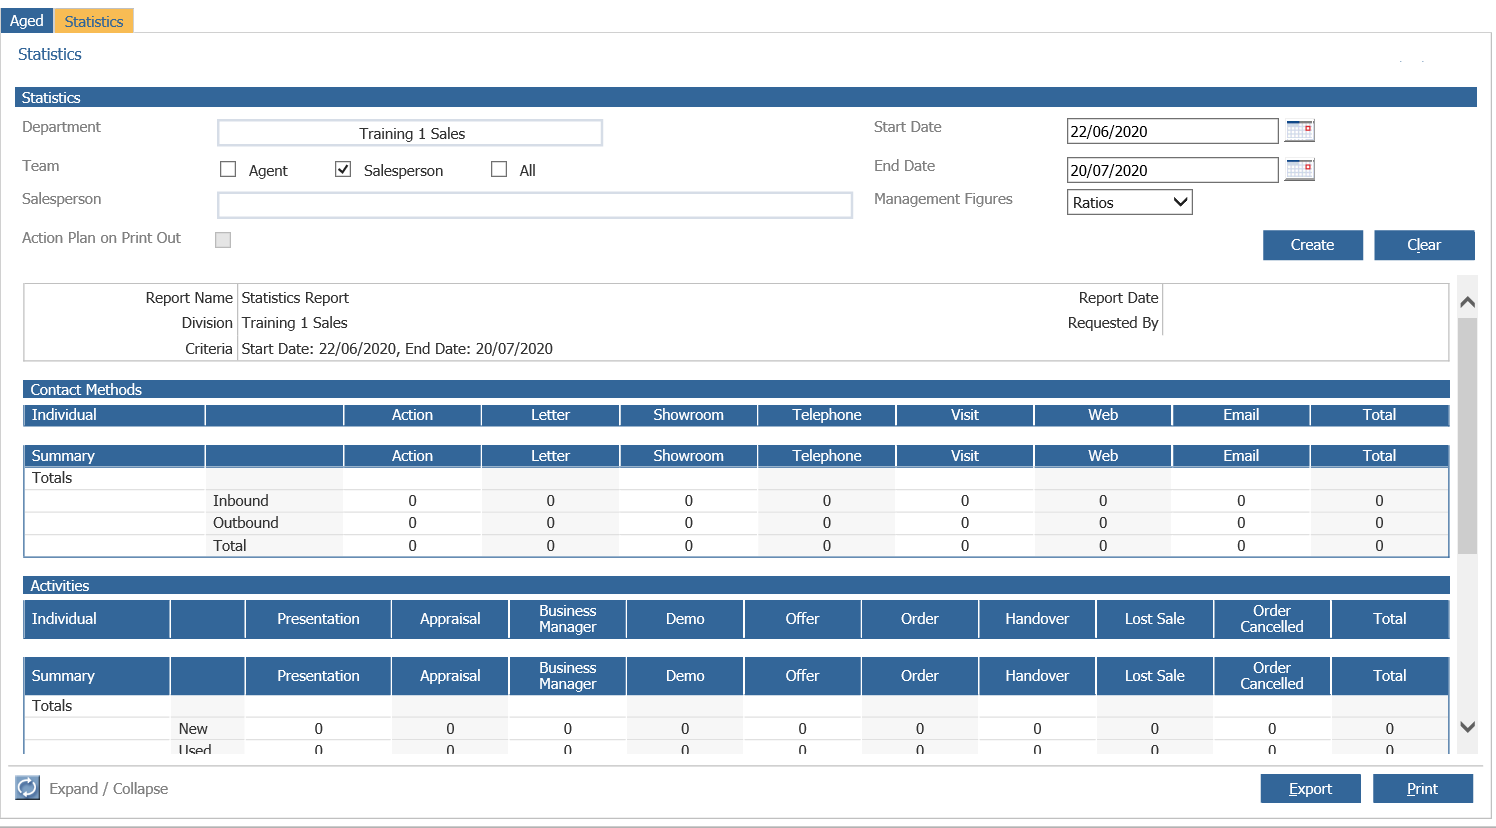Click Handover header in Activities Individual table
Viewport: 1496px width, 828px height.
[1037, 619]
